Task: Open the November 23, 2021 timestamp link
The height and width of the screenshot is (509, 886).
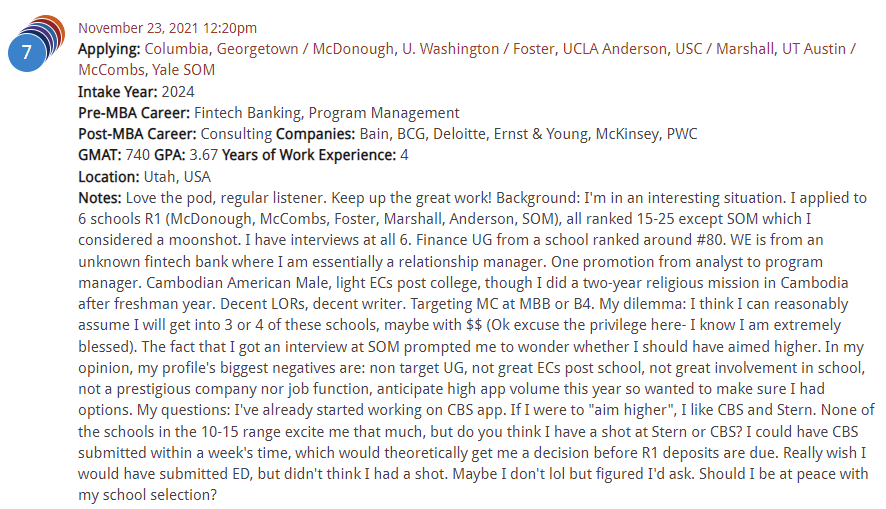Action: (167, 28)
